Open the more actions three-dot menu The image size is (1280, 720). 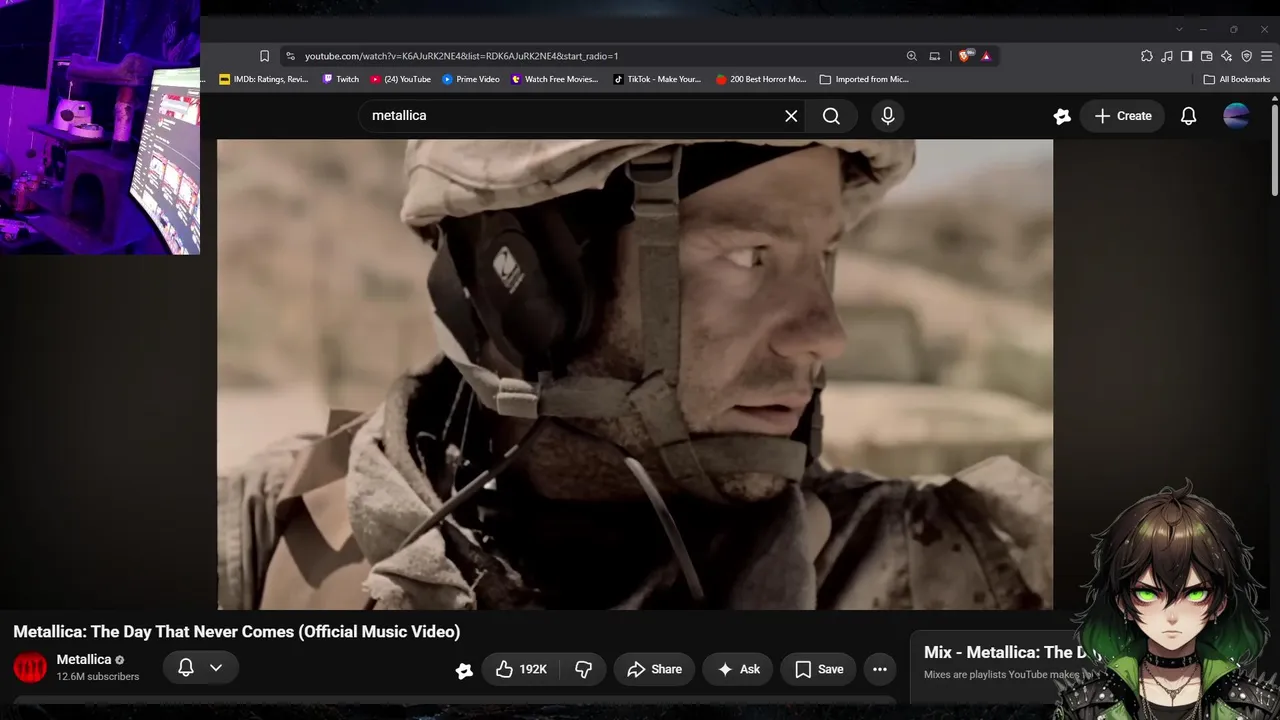coord(880,669)
